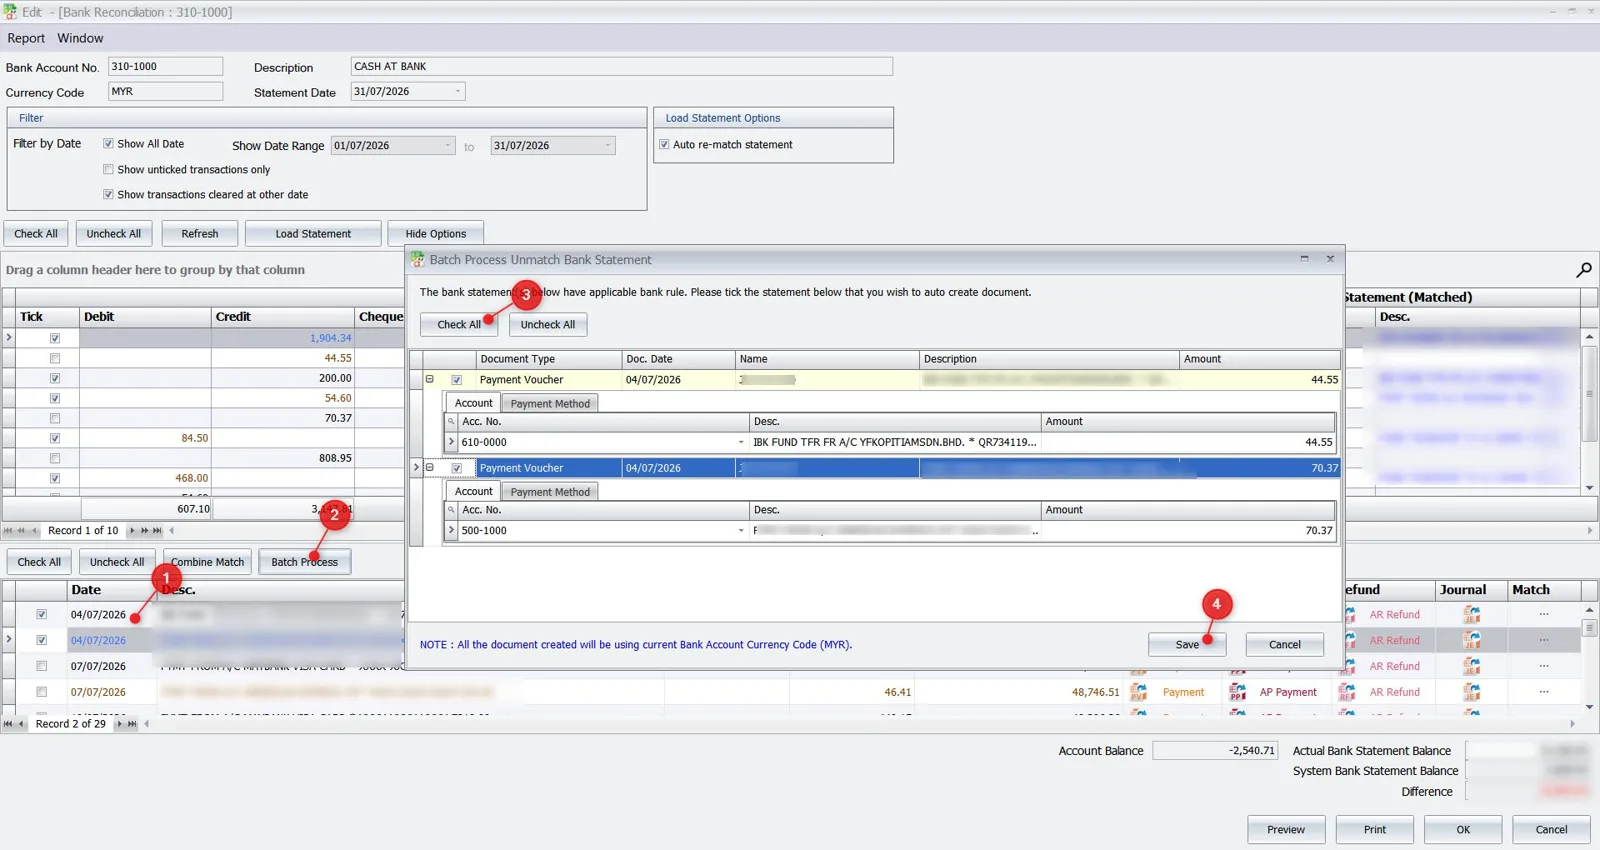Open the Window menu
Image resolution: width=1600 pixels, height=850 pixels.
80,38
